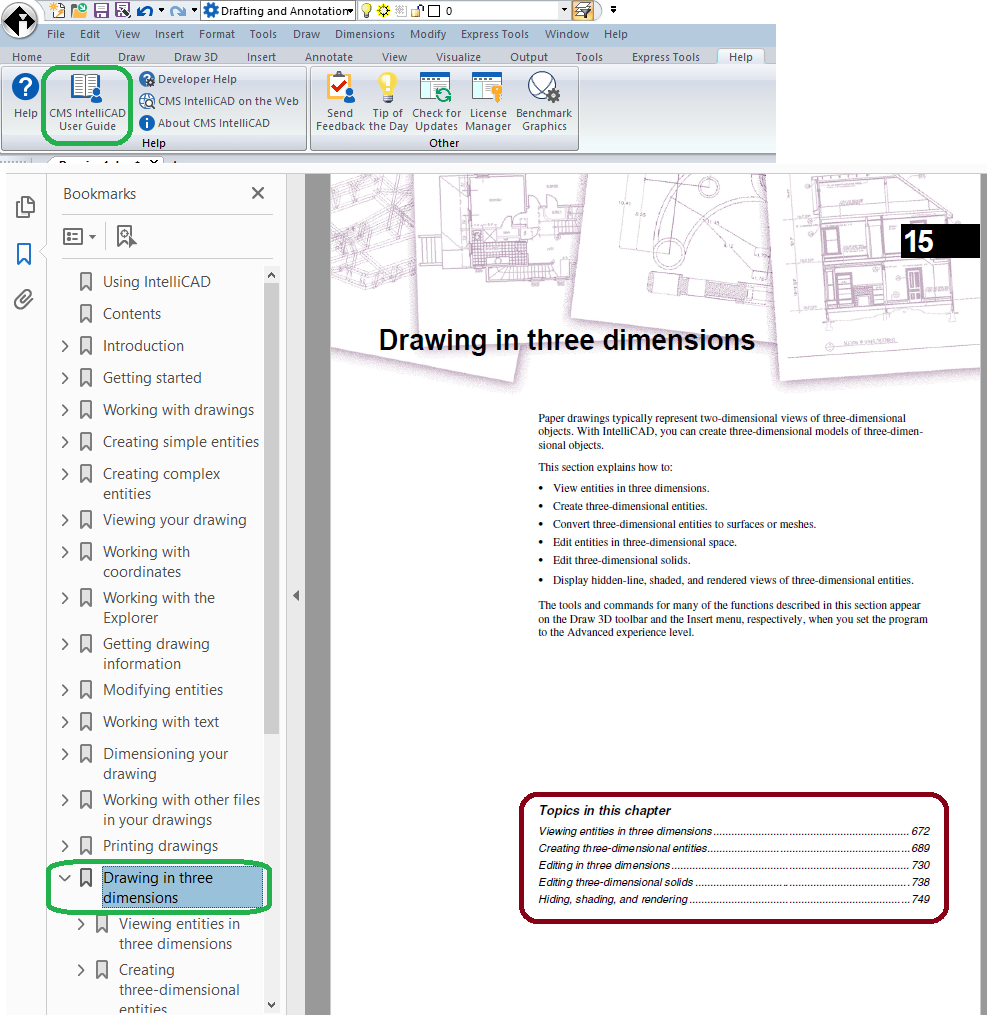This screenshot has width=992, height=1022.
Task: Open the CMS IntelliCAD User Guide
Action: tap(87, 103)
